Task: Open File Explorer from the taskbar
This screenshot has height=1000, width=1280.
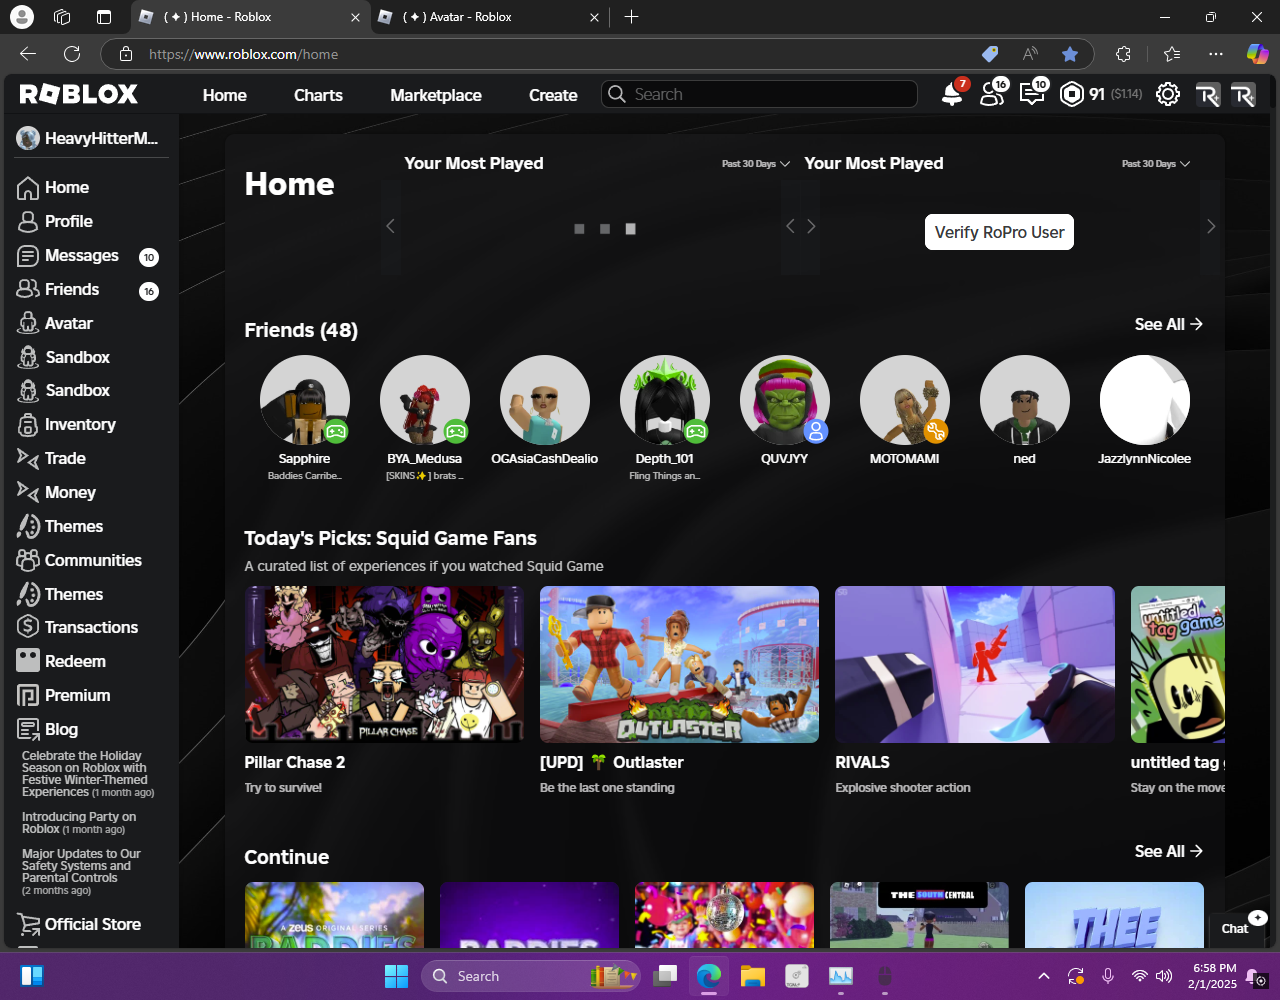Action: pos(752,976)
